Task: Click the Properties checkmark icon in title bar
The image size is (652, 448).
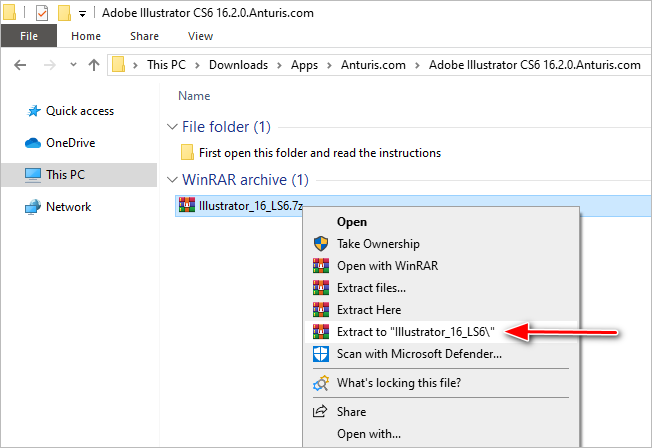Action: point(40,13)
